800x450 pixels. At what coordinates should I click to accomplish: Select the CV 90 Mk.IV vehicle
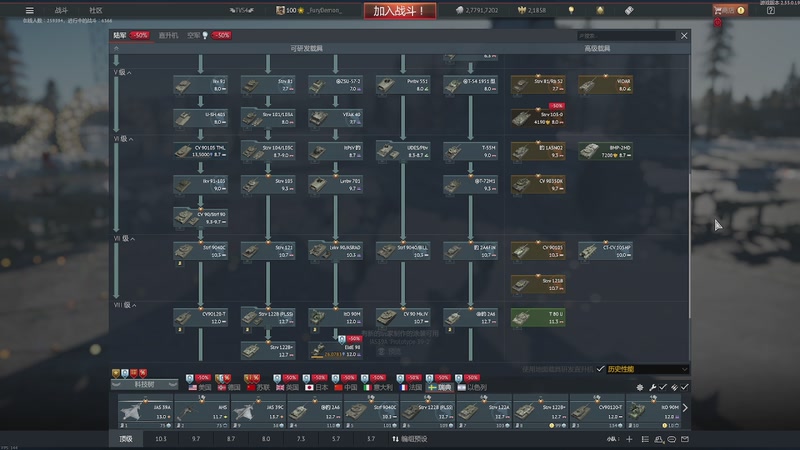pyautogui.click(x=403, y=317)
